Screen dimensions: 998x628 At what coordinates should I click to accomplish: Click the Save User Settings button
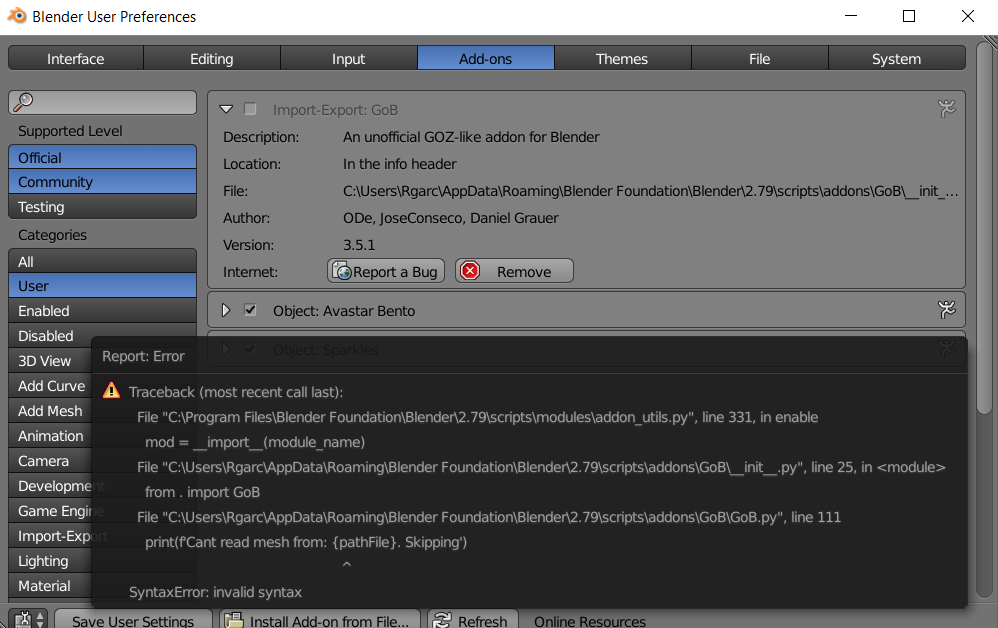pyautogui.click(x=133, y=621)
